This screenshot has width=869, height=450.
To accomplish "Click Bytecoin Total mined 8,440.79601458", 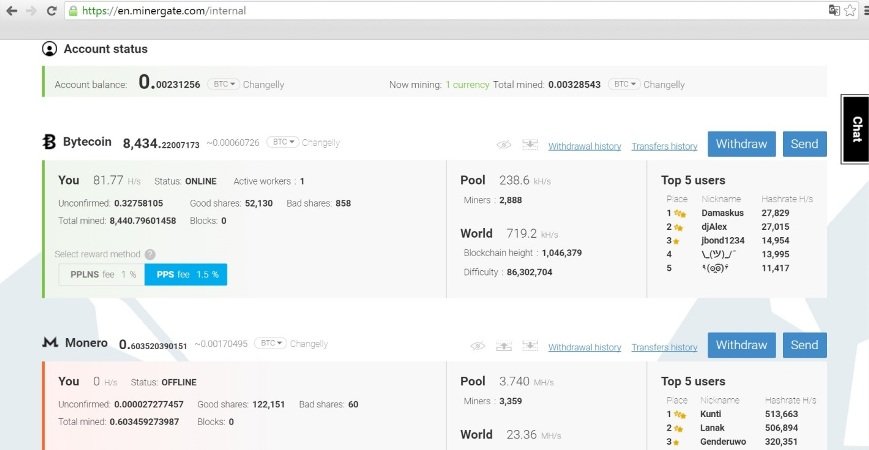I will click(143, 221).
